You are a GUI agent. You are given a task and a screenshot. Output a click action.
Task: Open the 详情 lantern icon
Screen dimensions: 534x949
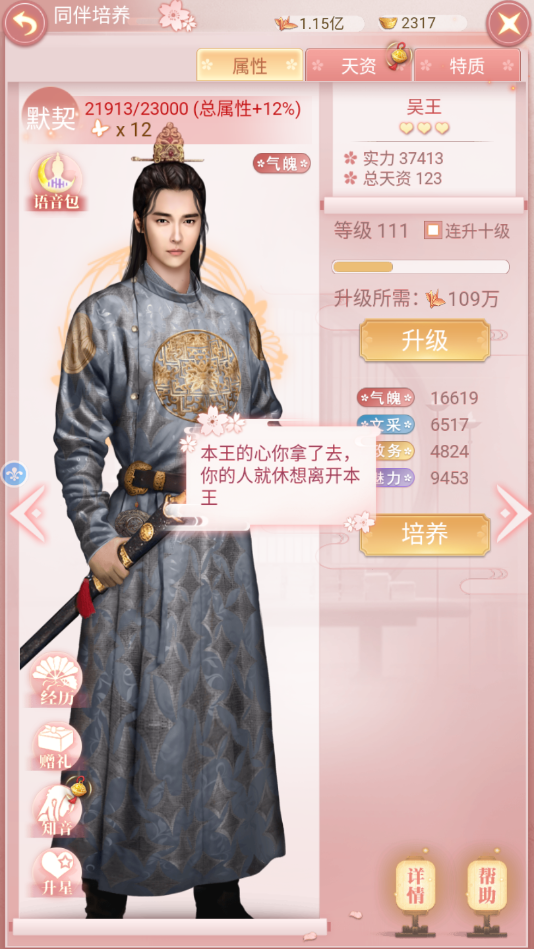click(x=415, y=885)
